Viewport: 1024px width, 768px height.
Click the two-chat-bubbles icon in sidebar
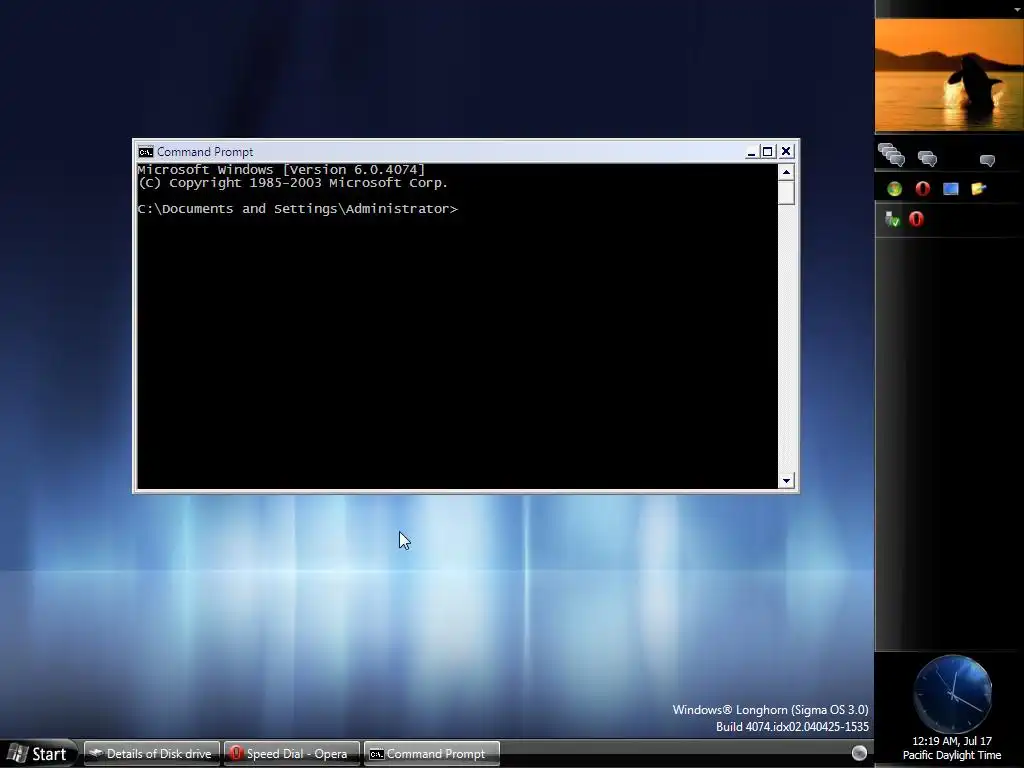coord(927,159)
